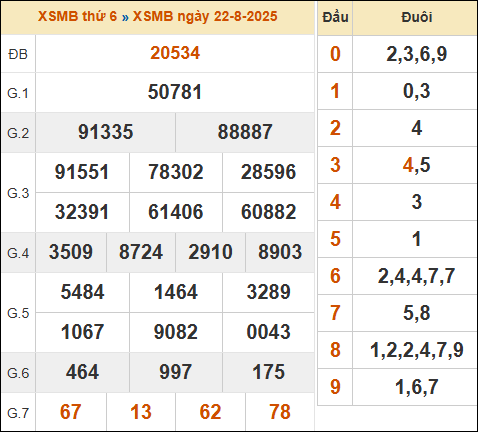Click Đầu digit 1 in the head column
Image resolution: width=478 pixels, height=432 pixels.
(335, 91)
